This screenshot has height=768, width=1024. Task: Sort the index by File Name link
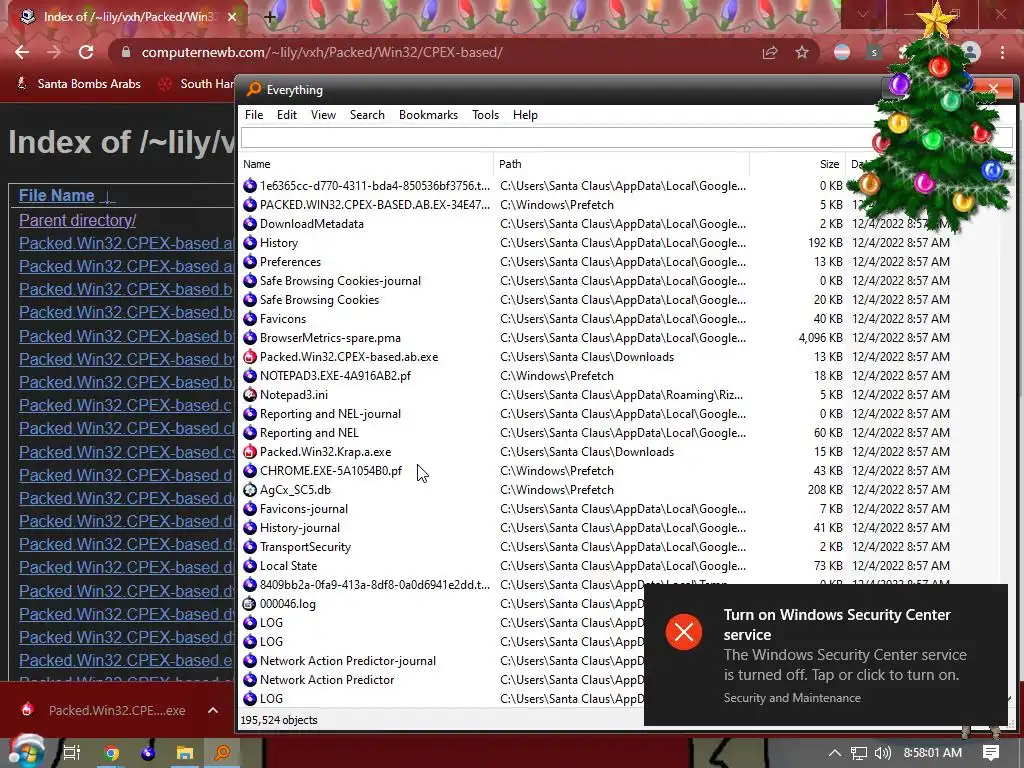56,195
